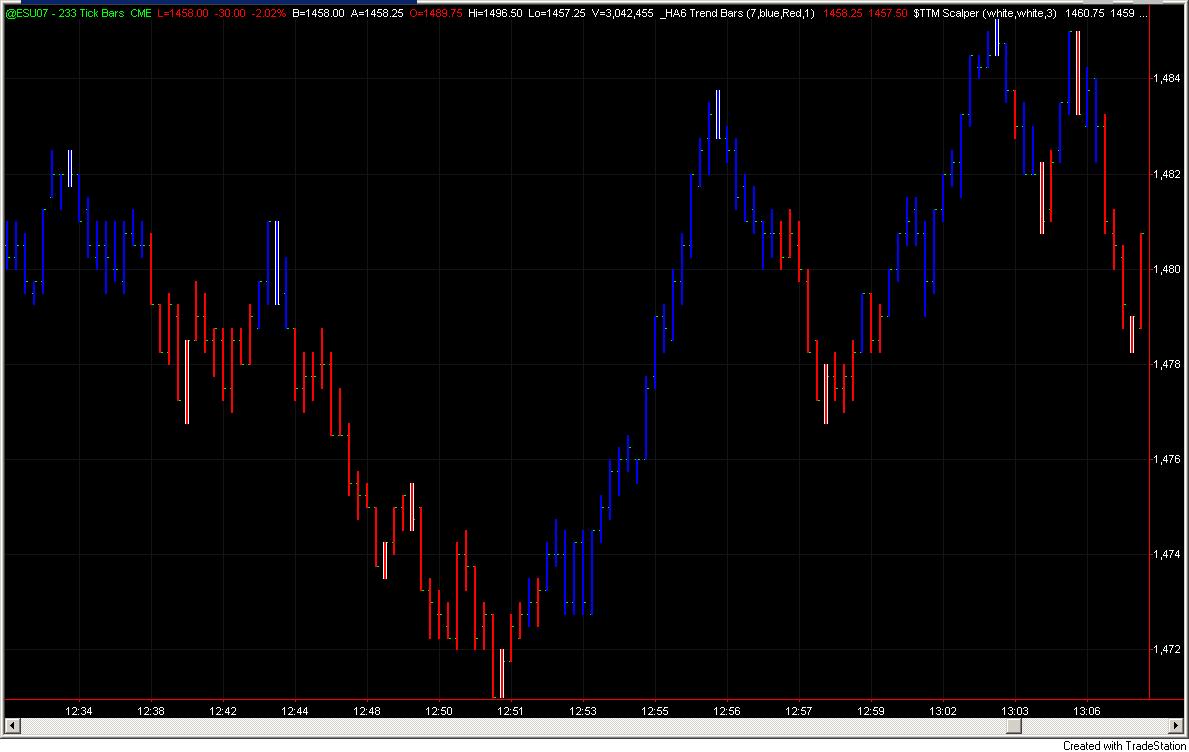Click the Created with TradeStation caption
Viewport: 1189px width, 752px height.
[x=1124, y=746]
